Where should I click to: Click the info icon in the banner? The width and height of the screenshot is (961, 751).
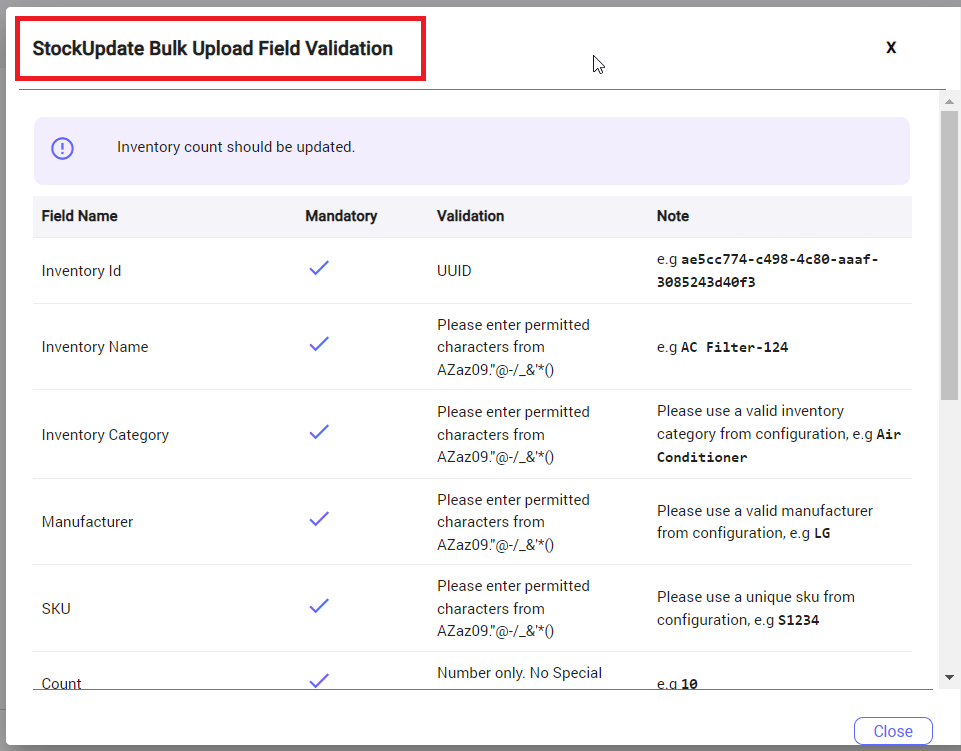[63, 148]
